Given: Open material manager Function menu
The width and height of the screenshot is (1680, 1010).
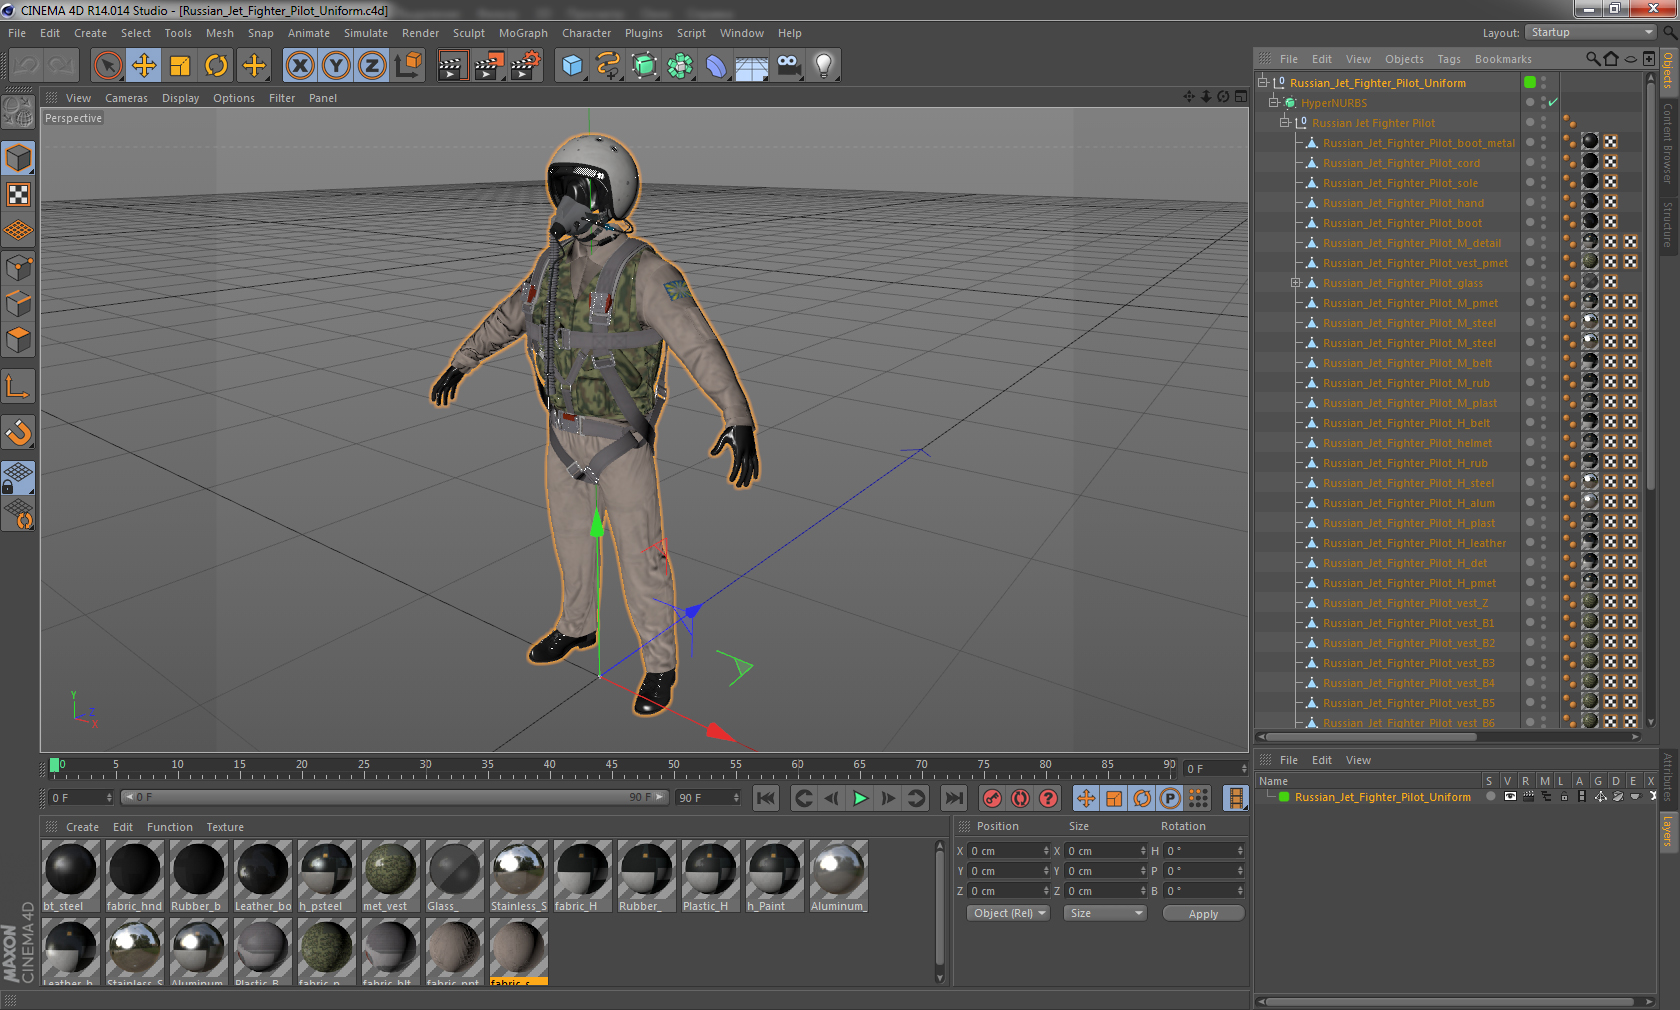Looking at the screenshot, I should pos(170,827).
